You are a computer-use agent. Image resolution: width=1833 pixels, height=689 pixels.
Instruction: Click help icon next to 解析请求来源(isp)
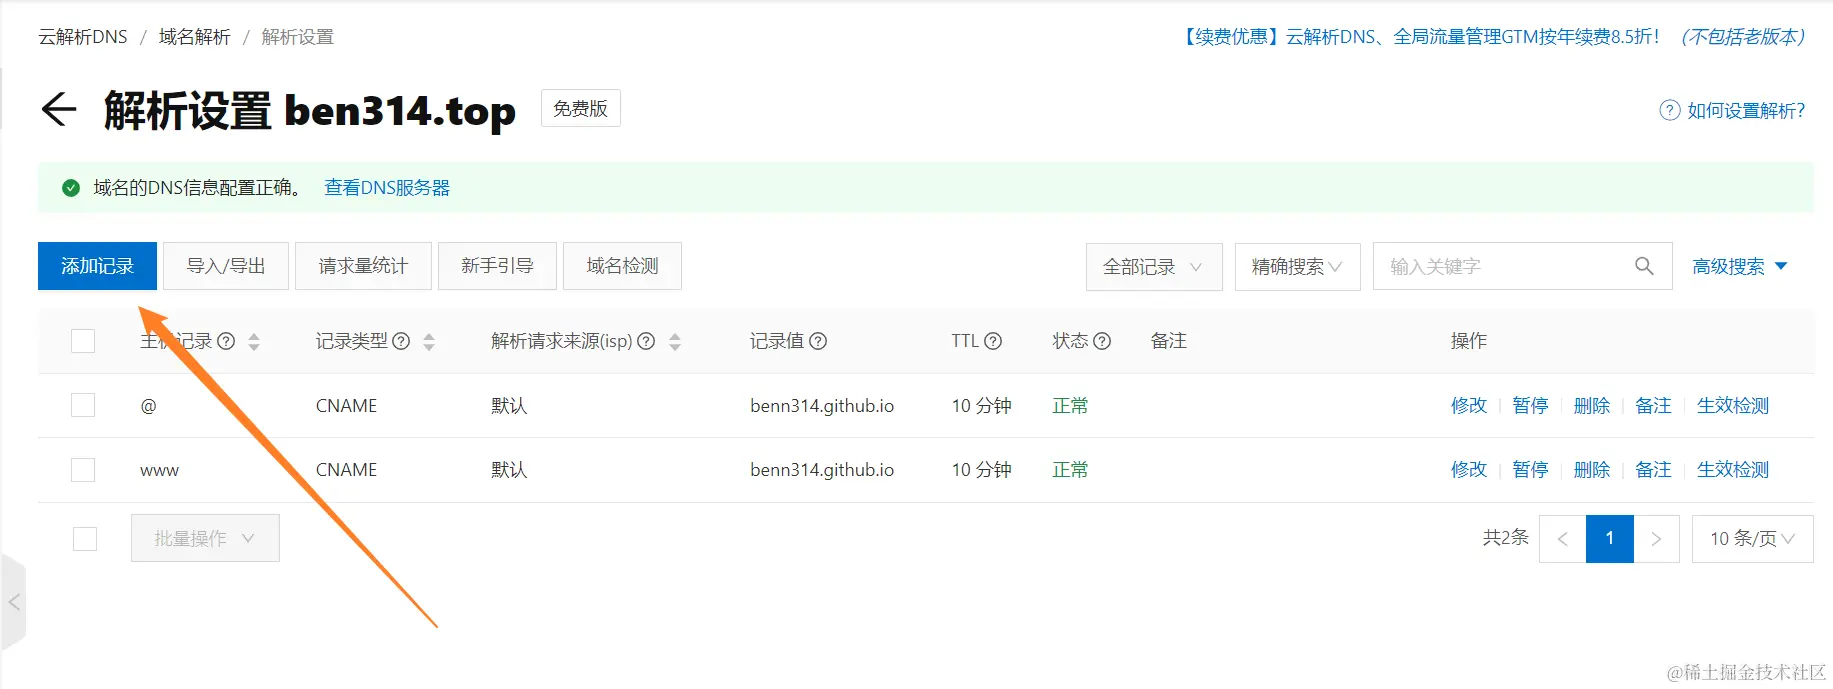pyautogui.click(x=646, y=341)
